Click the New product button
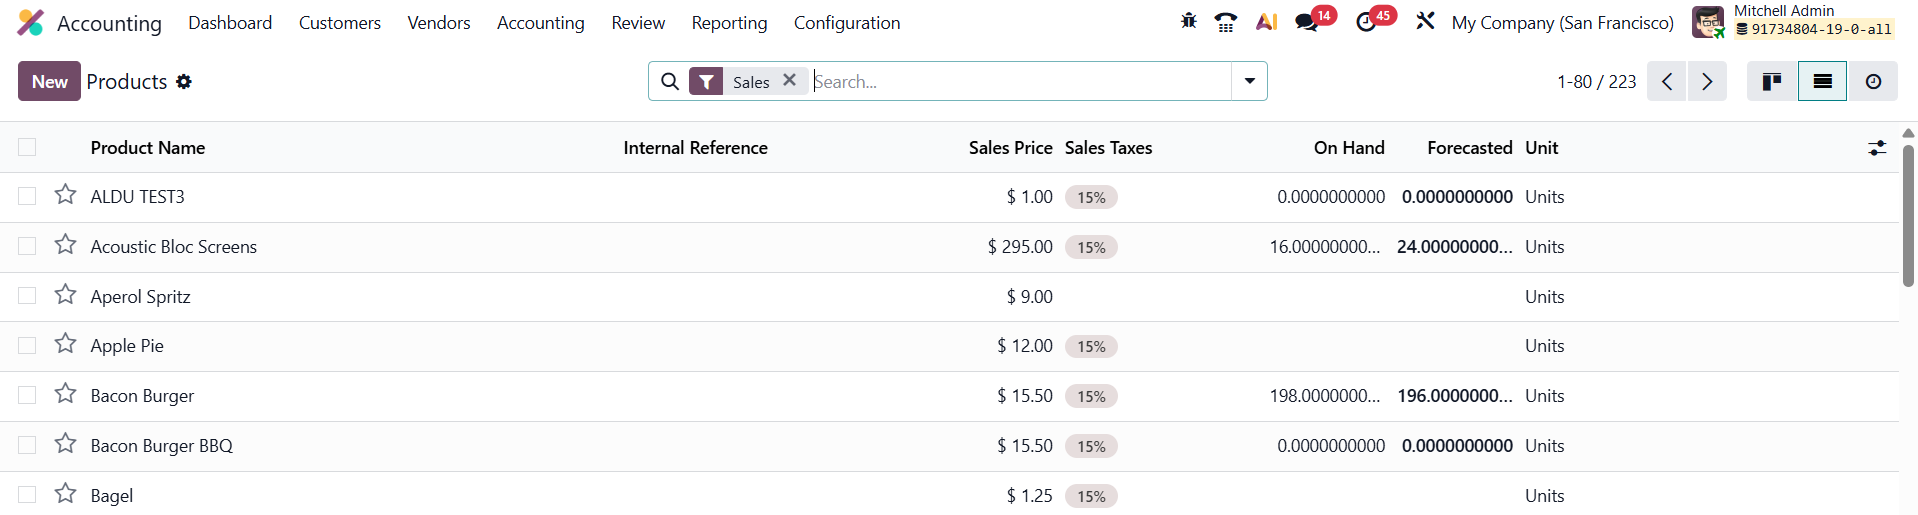Viewport: 1918px width, 515px height. tap(49, 82)
